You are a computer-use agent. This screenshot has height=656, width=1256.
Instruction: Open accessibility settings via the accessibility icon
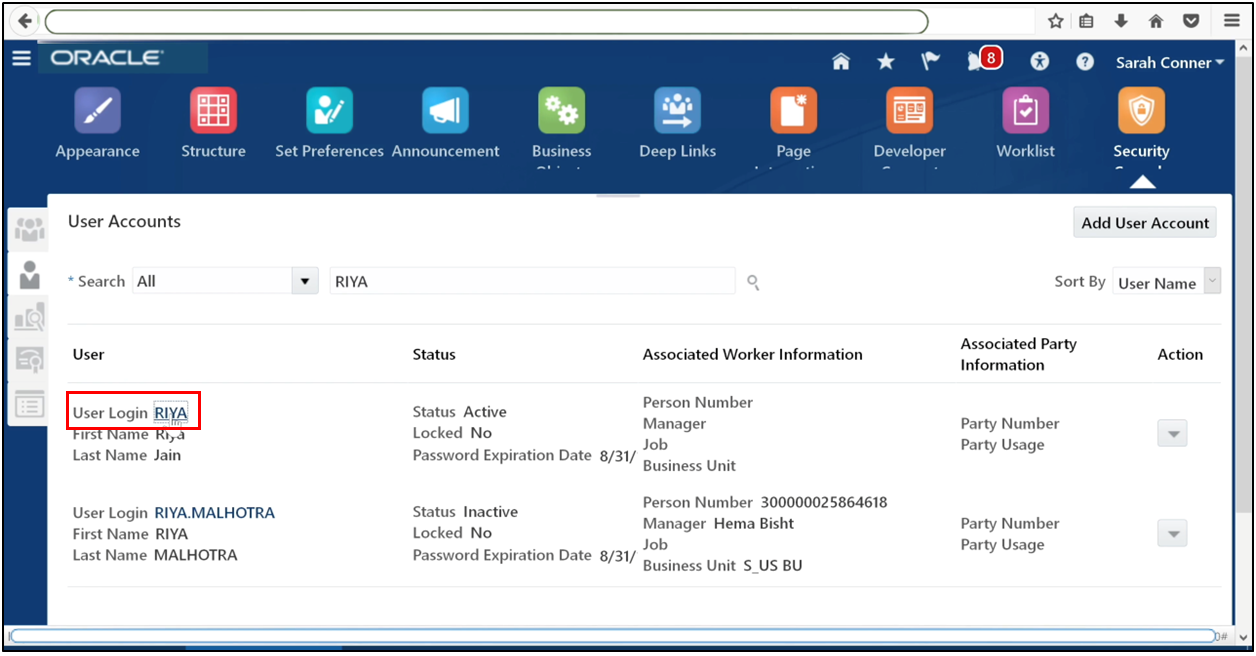pyautogui.click(x=1039, y=61)
